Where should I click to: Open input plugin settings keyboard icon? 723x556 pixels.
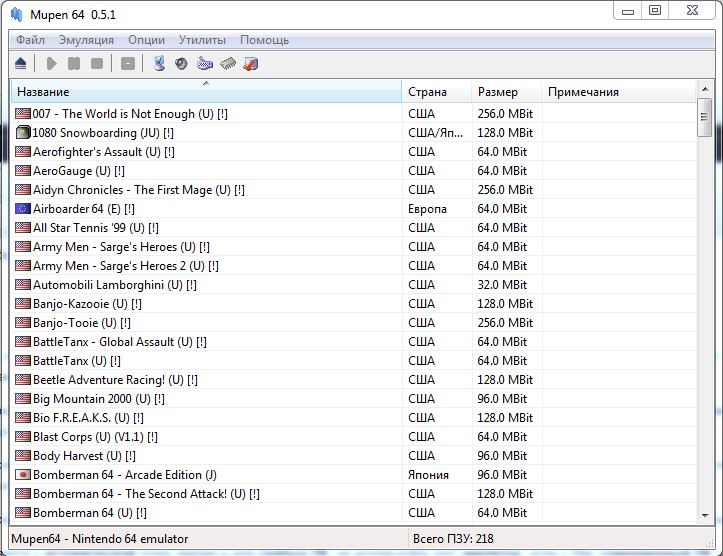(x=205, y=64)
